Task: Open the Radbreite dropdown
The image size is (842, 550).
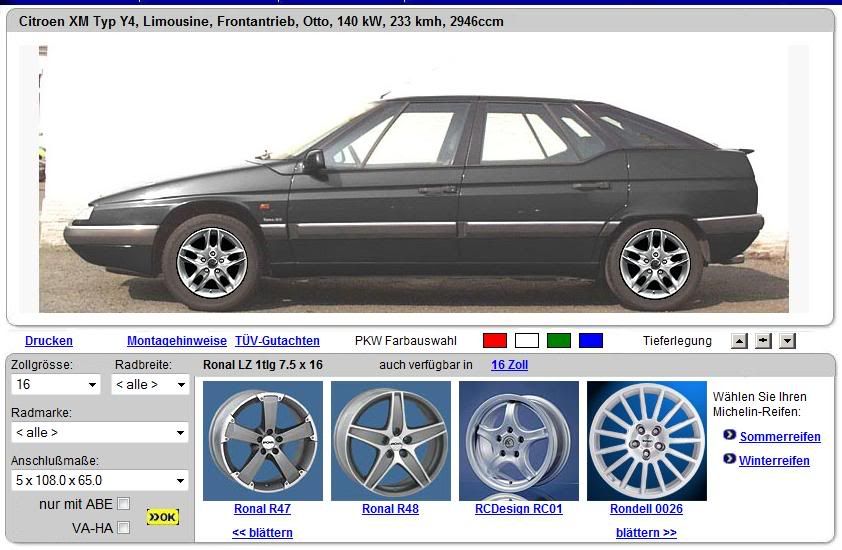Action: [x=150, y=385]
